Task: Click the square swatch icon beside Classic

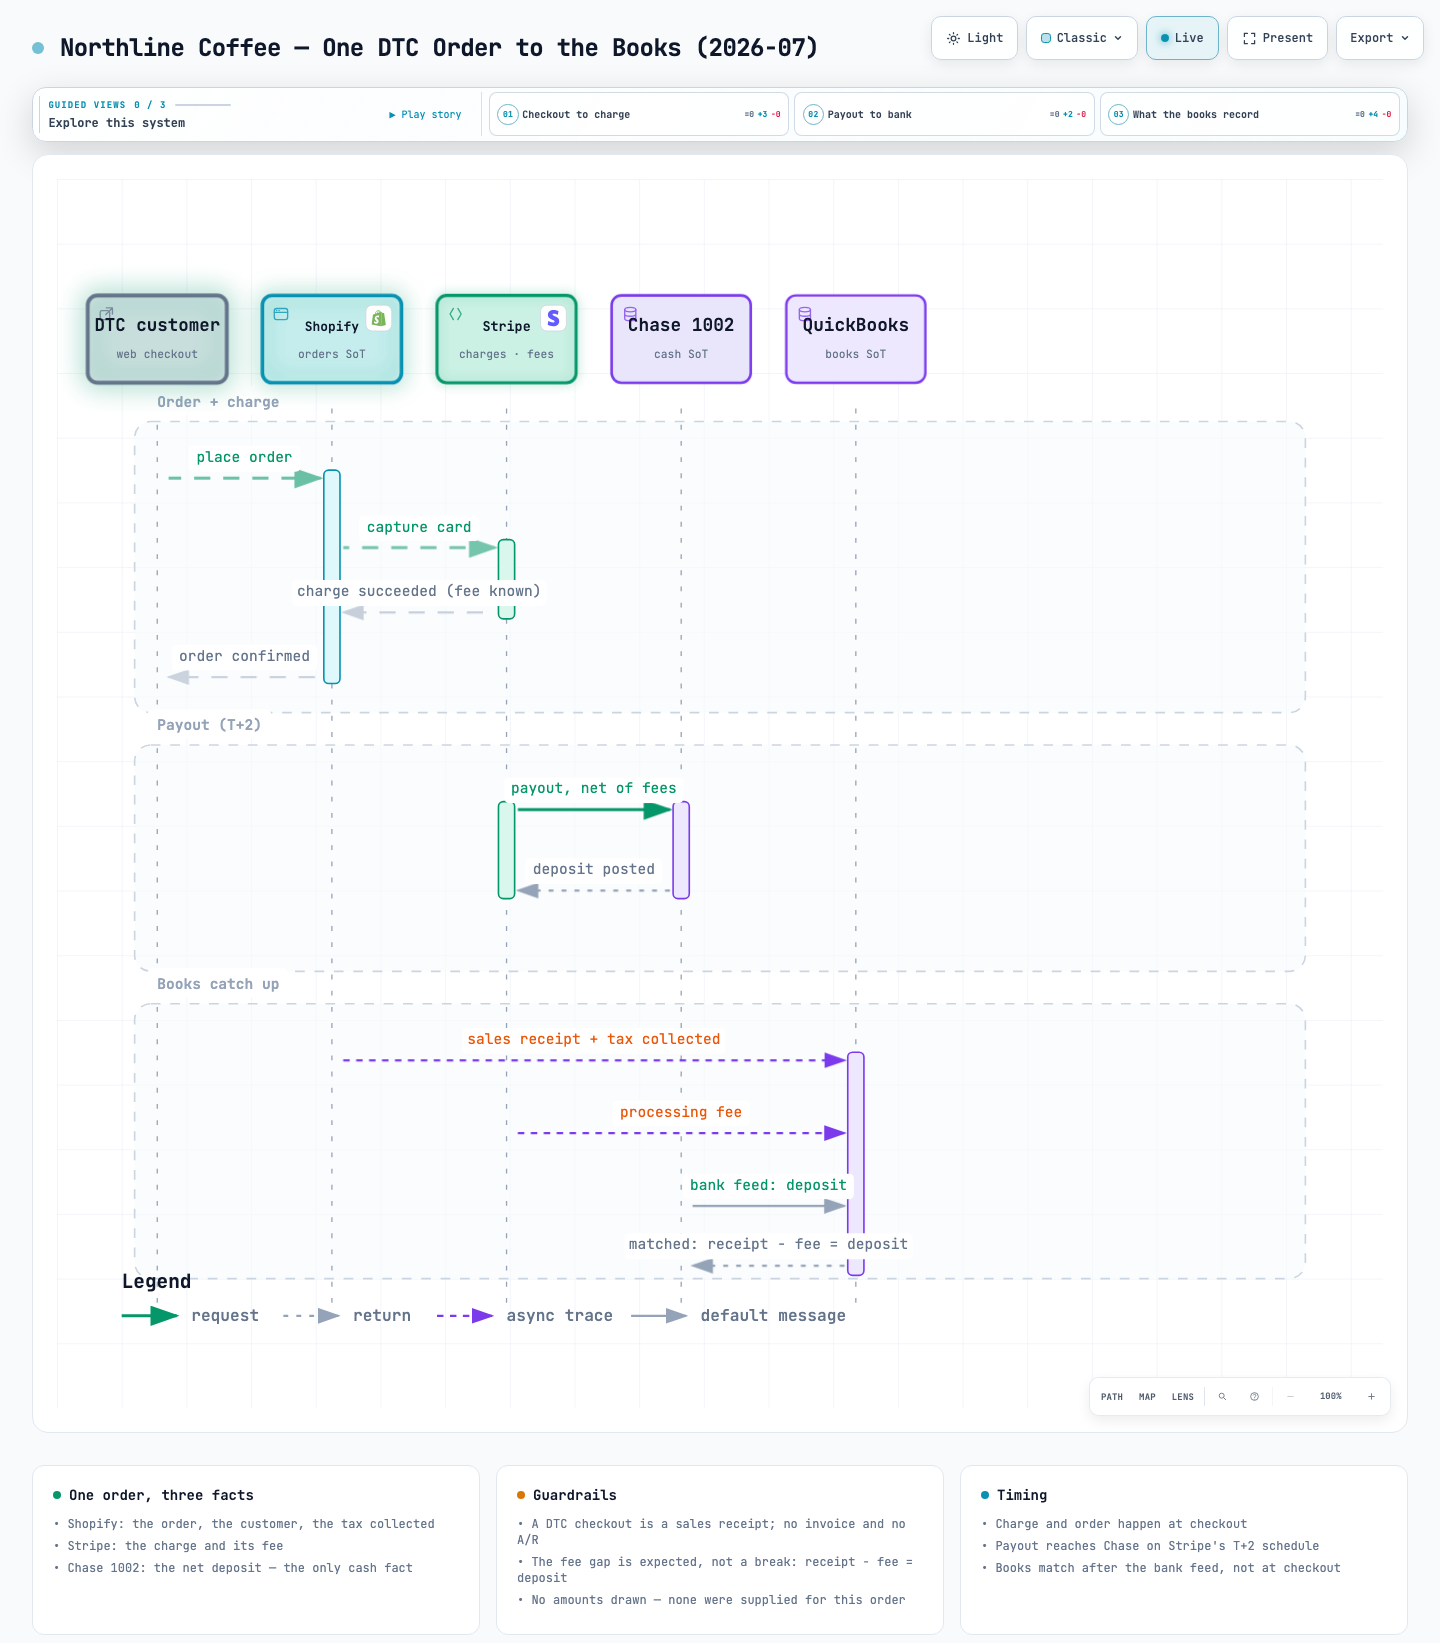Action: [x=1046, y=38]
